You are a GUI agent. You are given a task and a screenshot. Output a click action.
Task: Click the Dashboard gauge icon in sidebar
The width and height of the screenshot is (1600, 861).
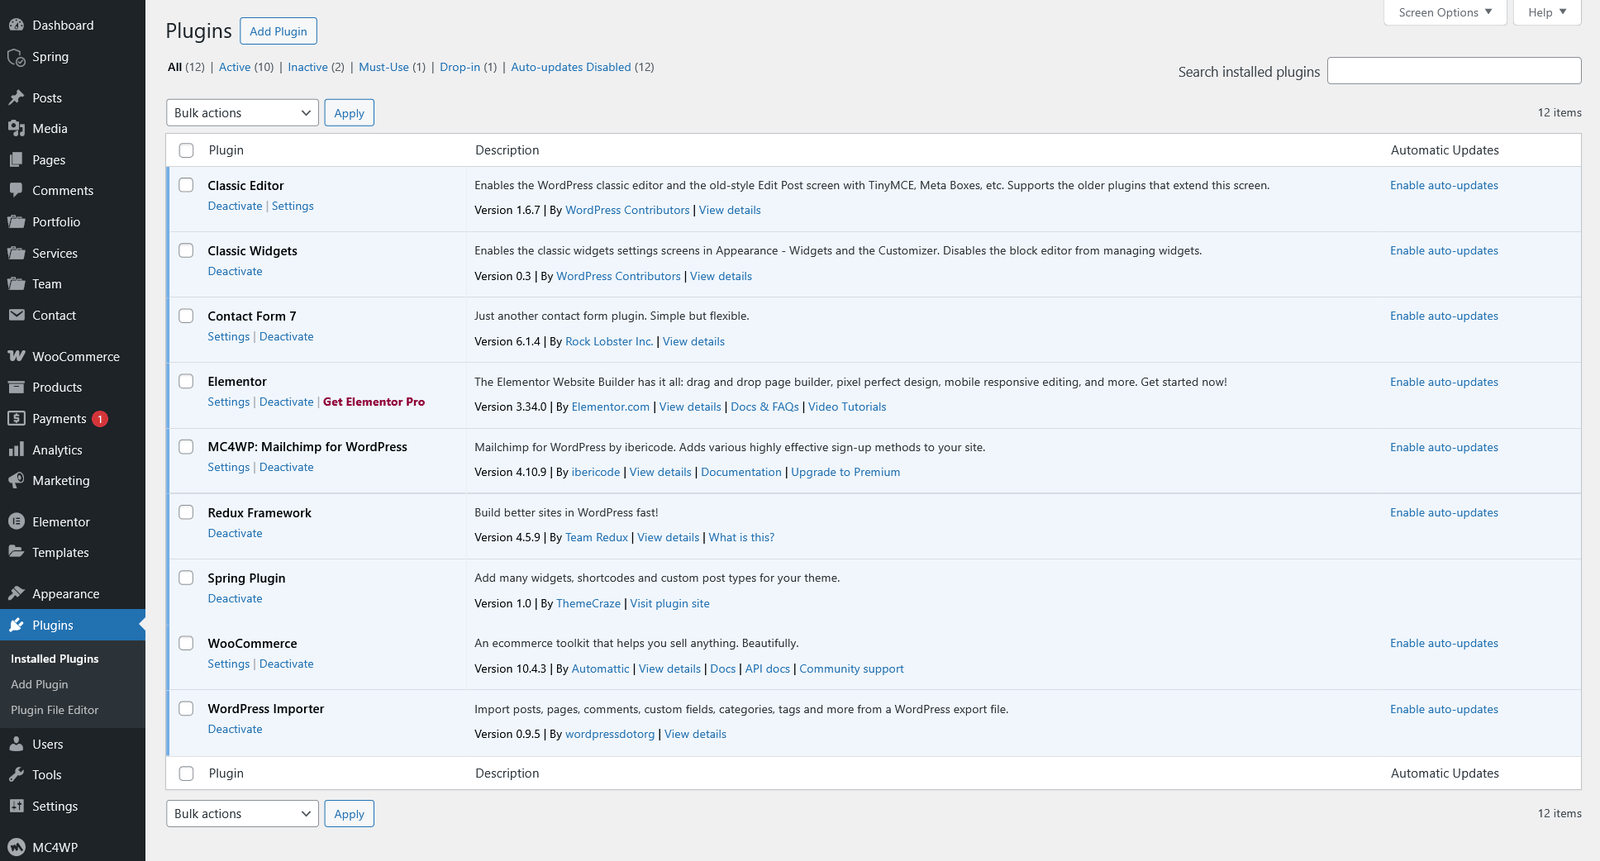click(16, 25)
